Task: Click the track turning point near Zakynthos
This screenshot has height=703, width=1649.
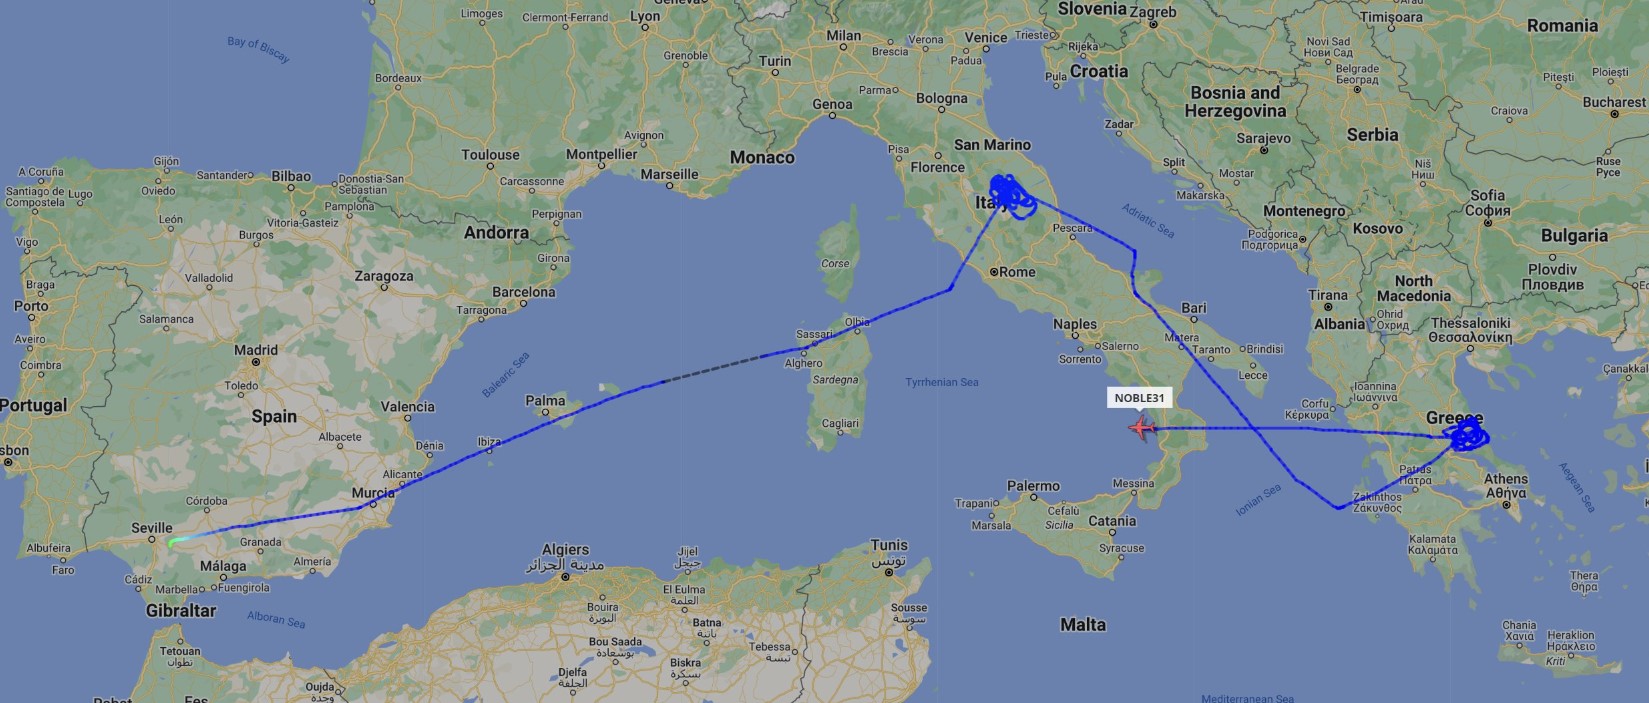Action: click(1338, 508)
